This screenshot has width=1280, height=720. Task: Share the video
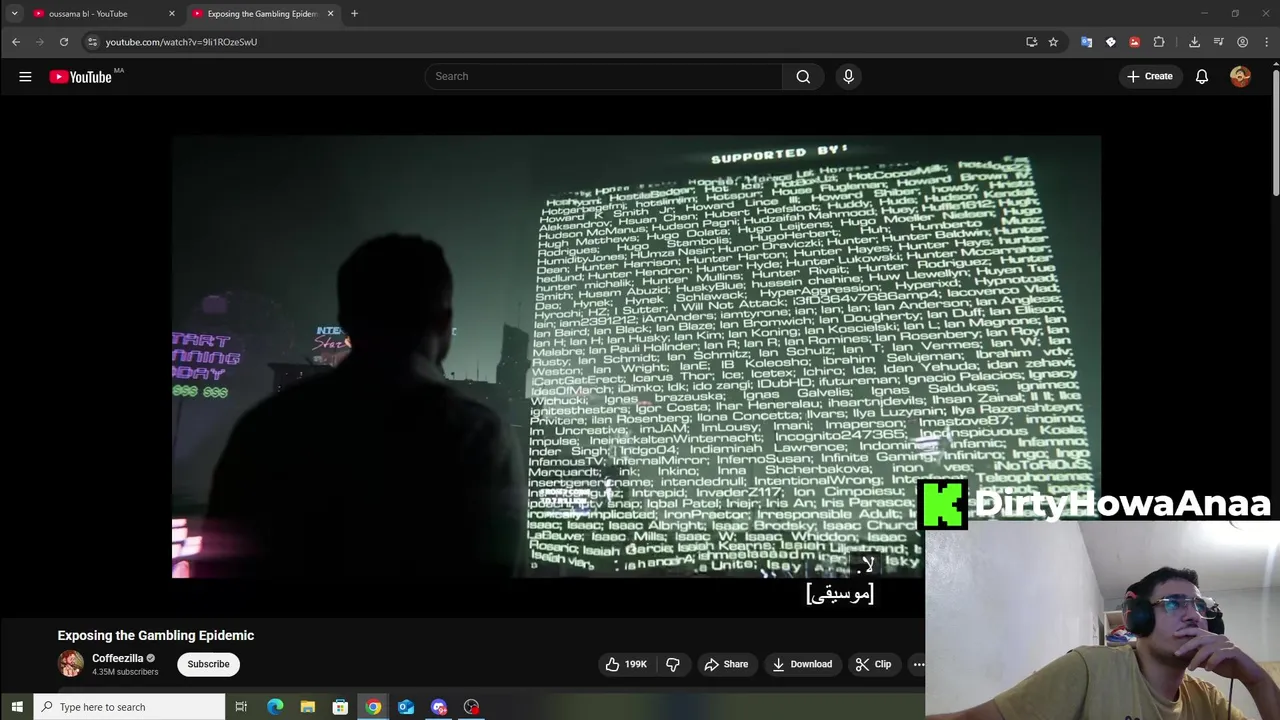click(726, 664)
